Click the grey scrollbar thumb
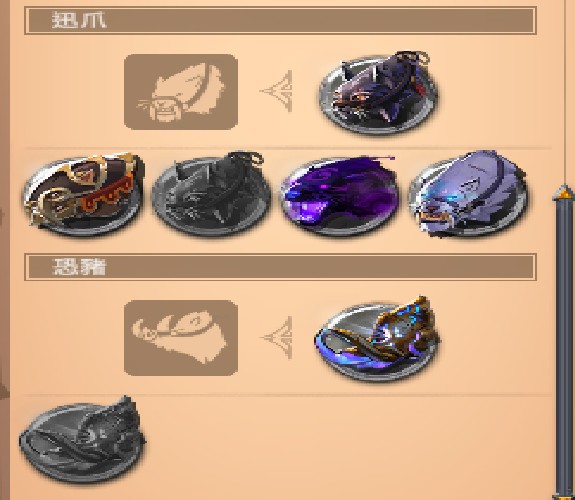 click(x=565, y=345)
